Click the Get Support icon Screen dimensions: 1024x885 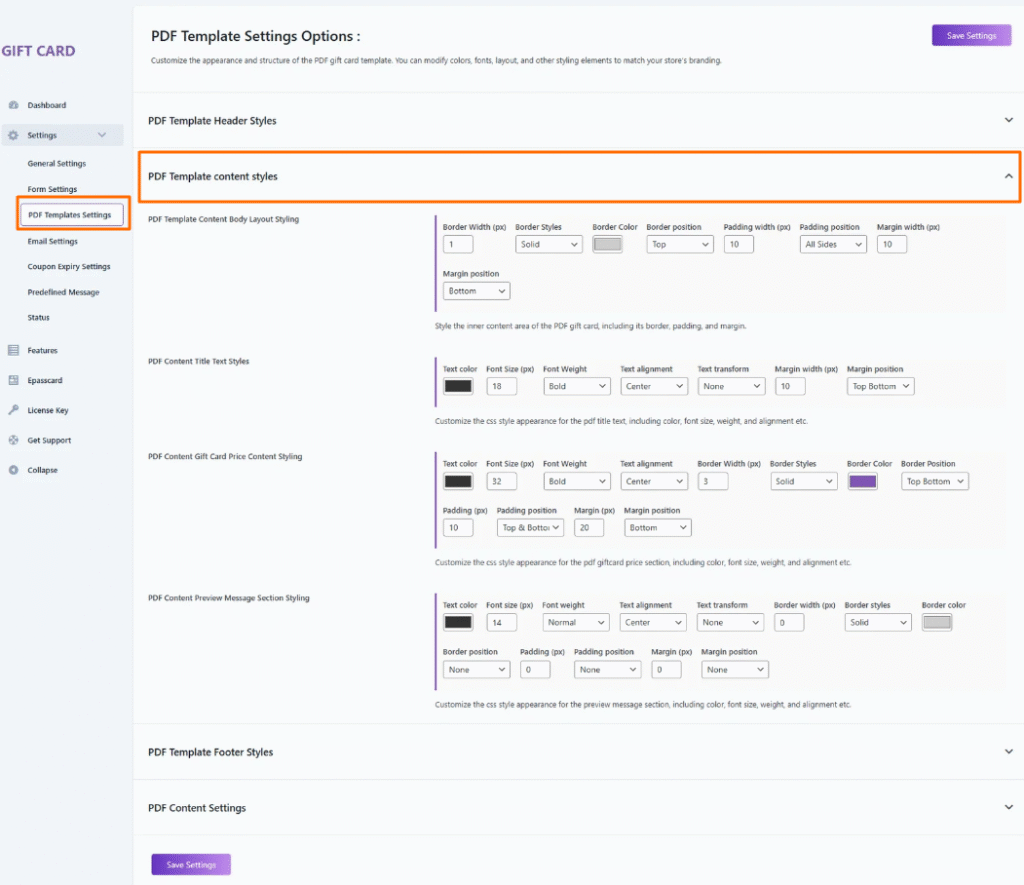13,440
